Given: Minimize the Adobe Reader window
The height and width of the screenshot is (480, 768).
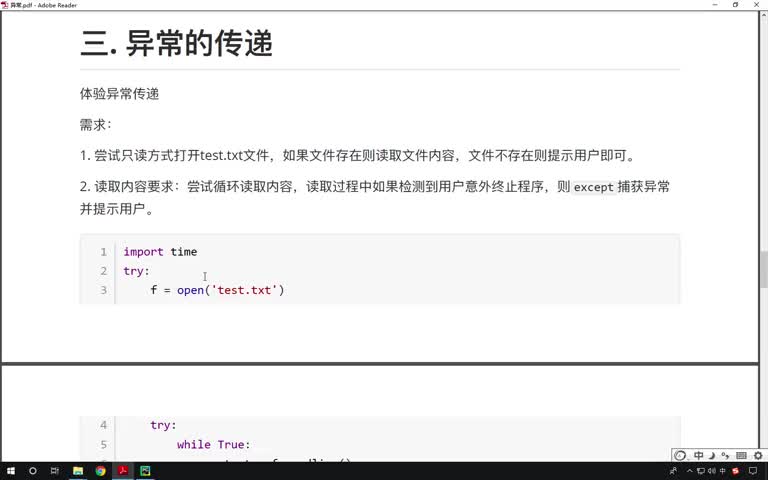Looking at the screenshot, I should 715,5.
